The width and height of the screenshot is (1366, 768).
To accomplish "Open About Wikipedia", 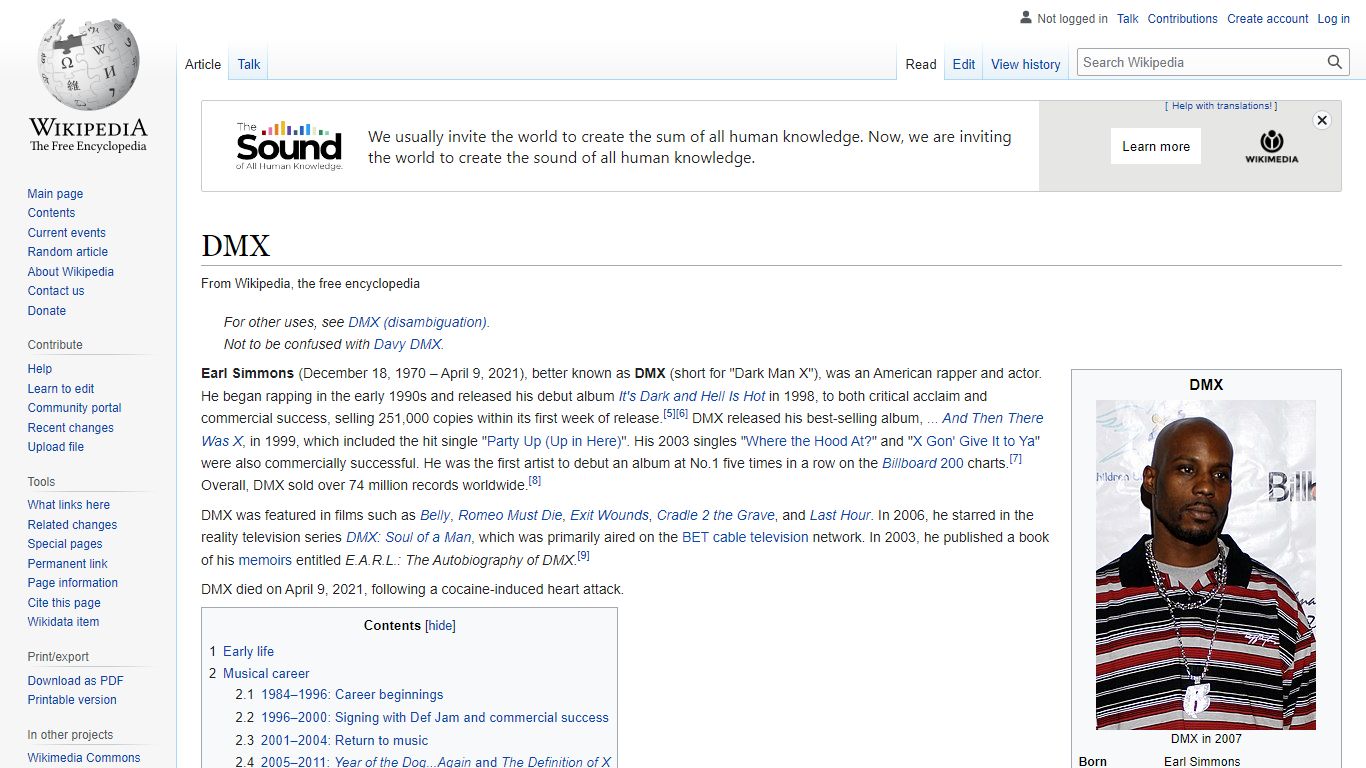I will click(70, 272).
